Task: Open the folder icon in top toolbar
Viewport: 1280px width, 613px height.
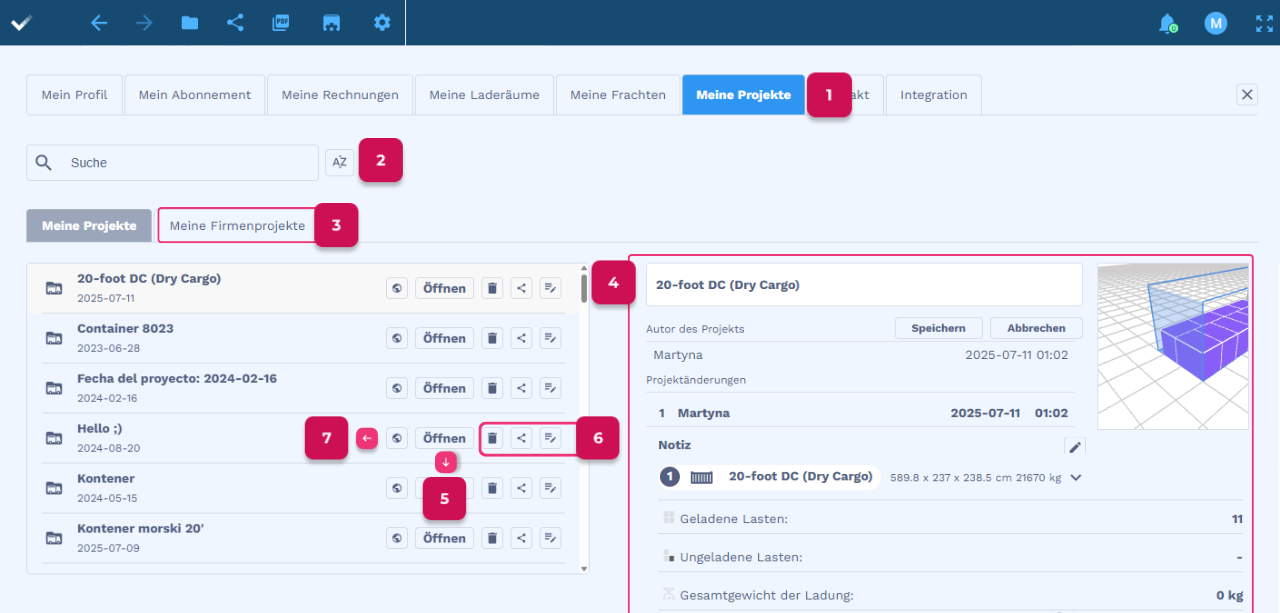Action: 190,23
